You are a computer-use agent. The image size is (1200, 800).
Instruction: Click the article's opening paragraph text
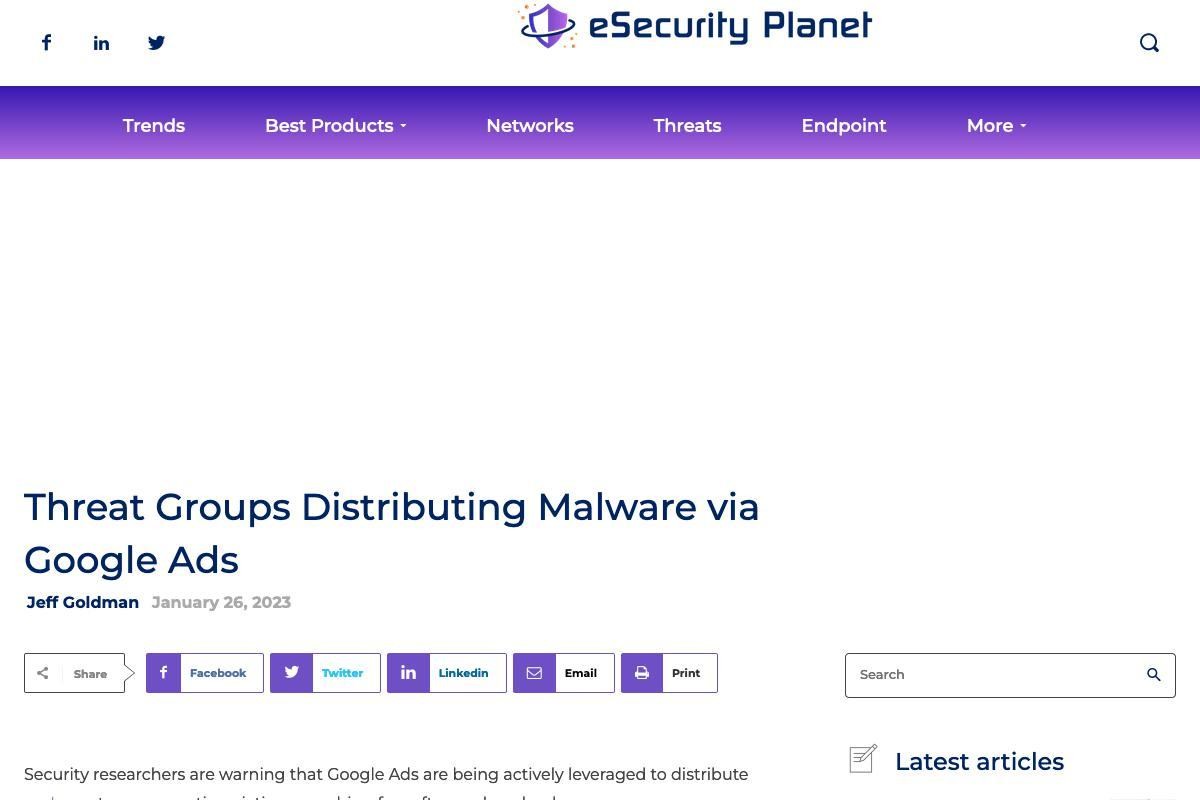coord(386,785)
